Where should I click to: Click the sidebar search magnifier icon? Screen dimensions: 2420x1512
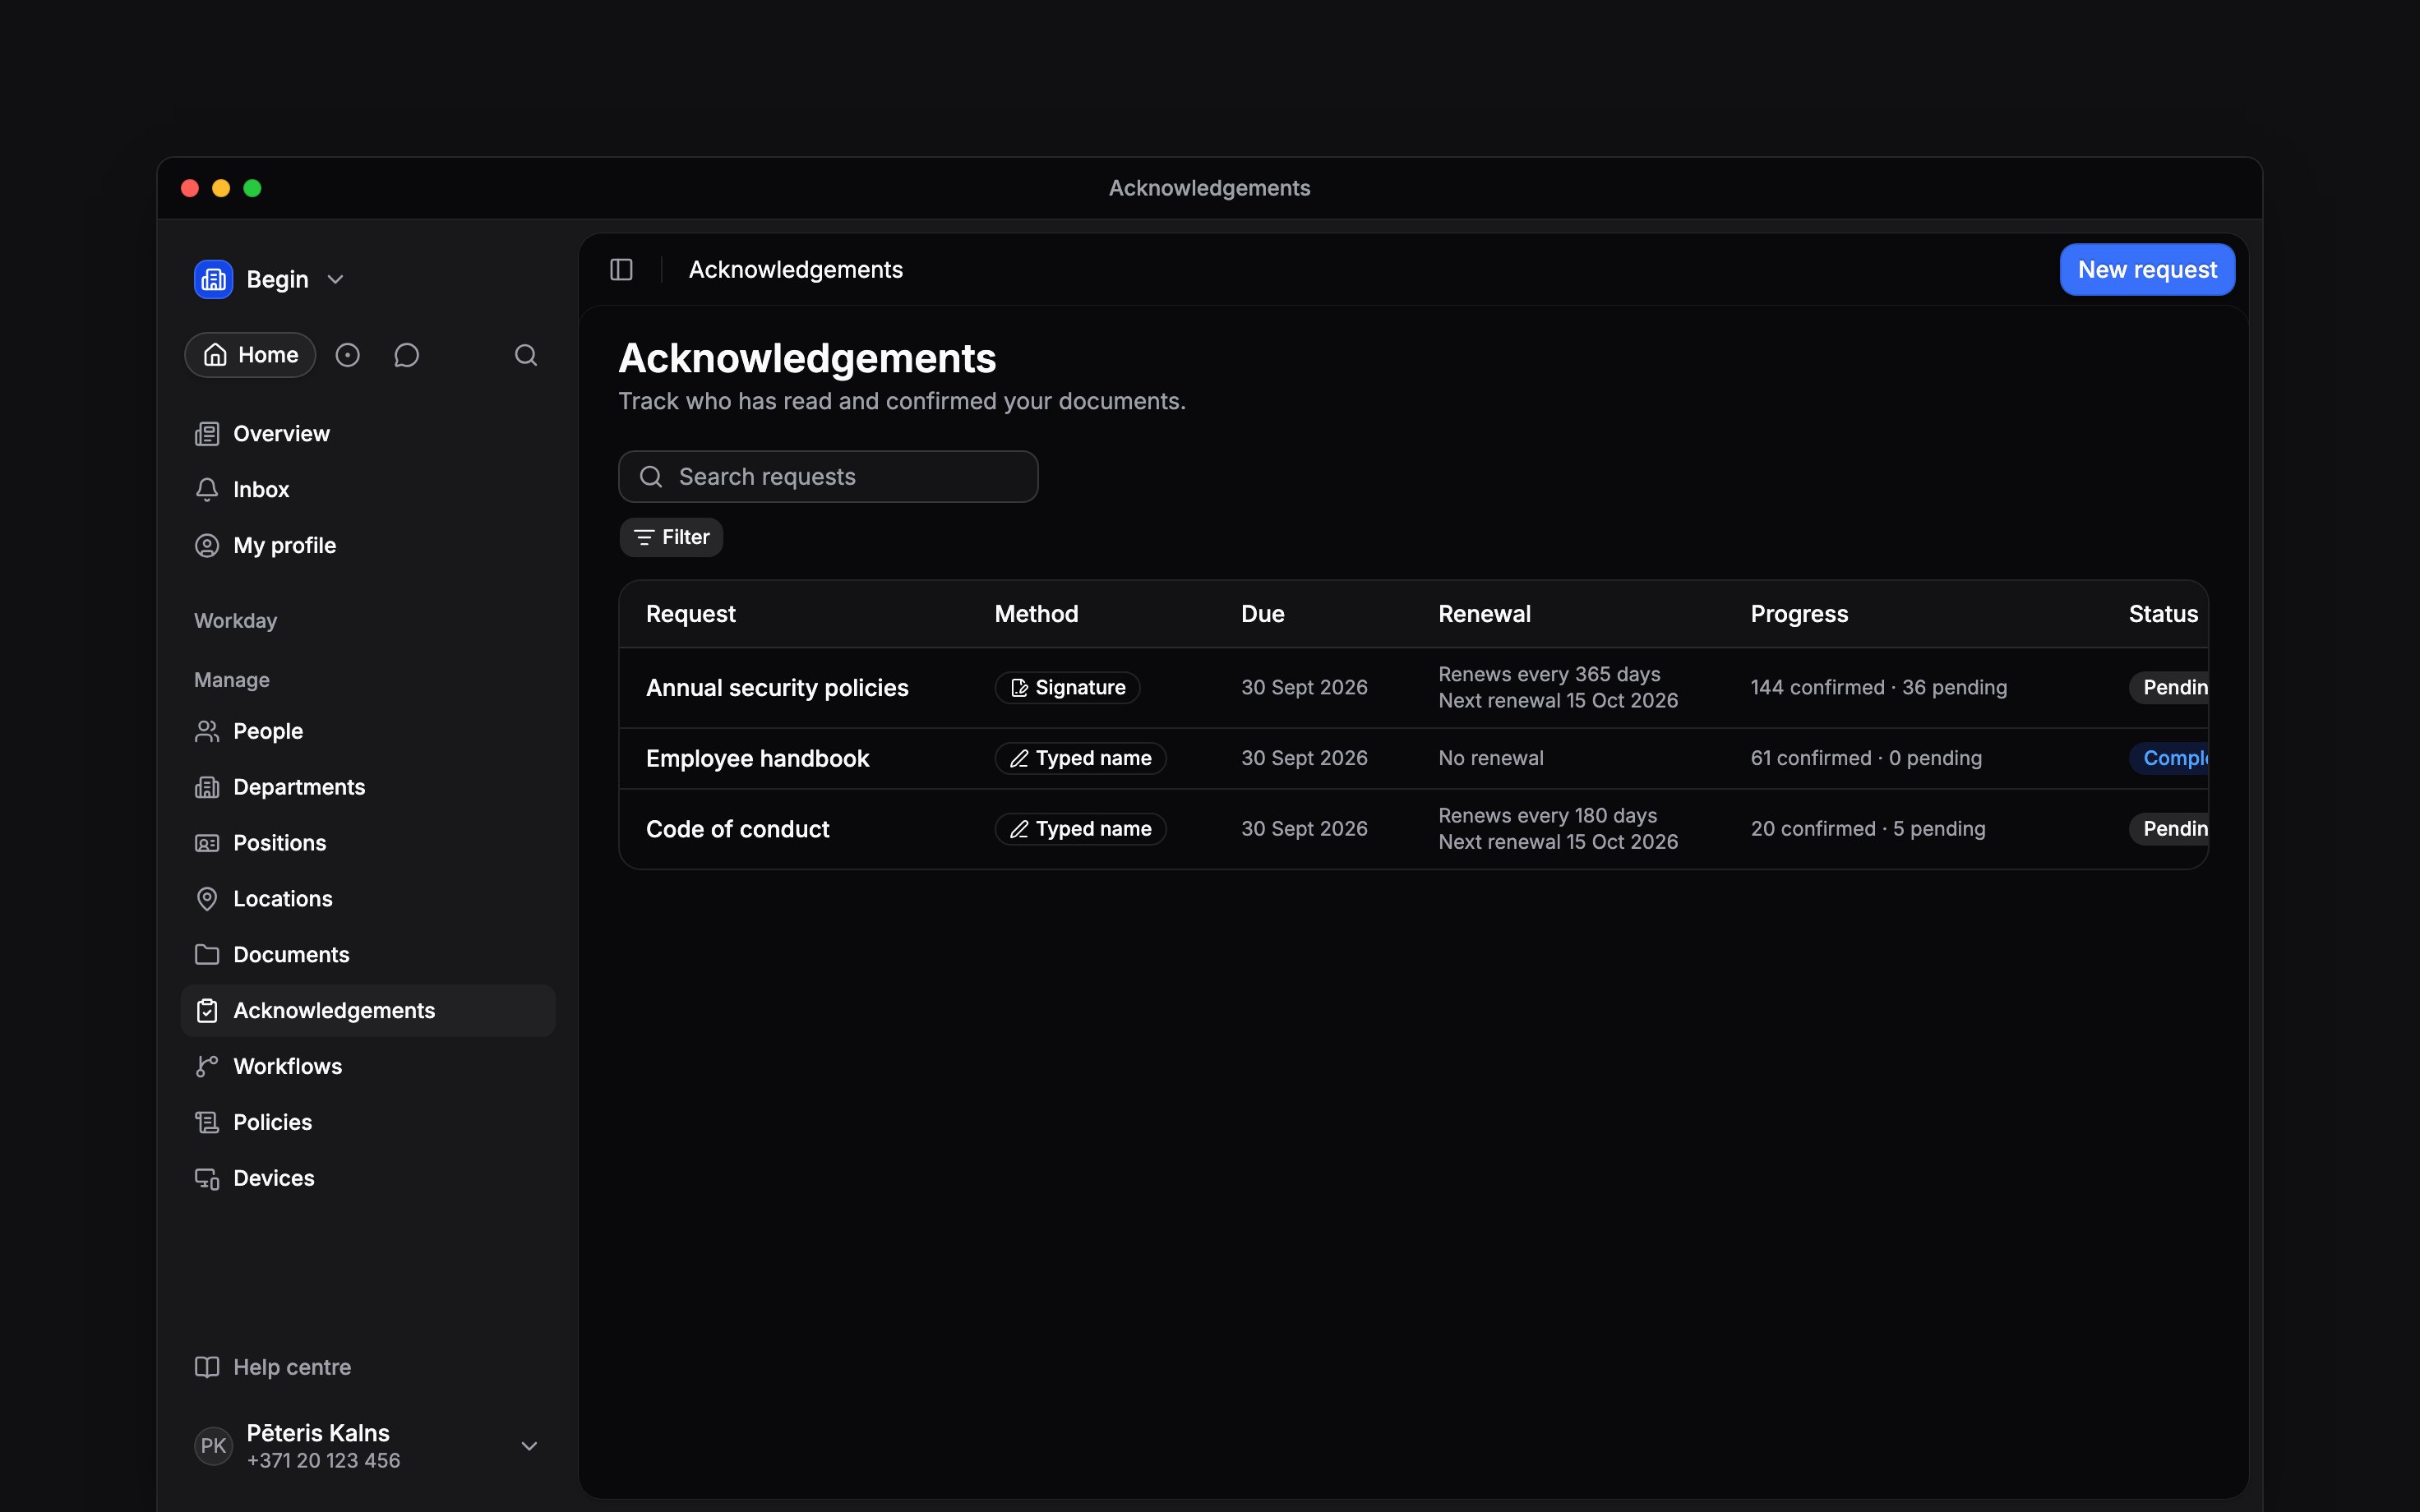(x=526, y=355)
